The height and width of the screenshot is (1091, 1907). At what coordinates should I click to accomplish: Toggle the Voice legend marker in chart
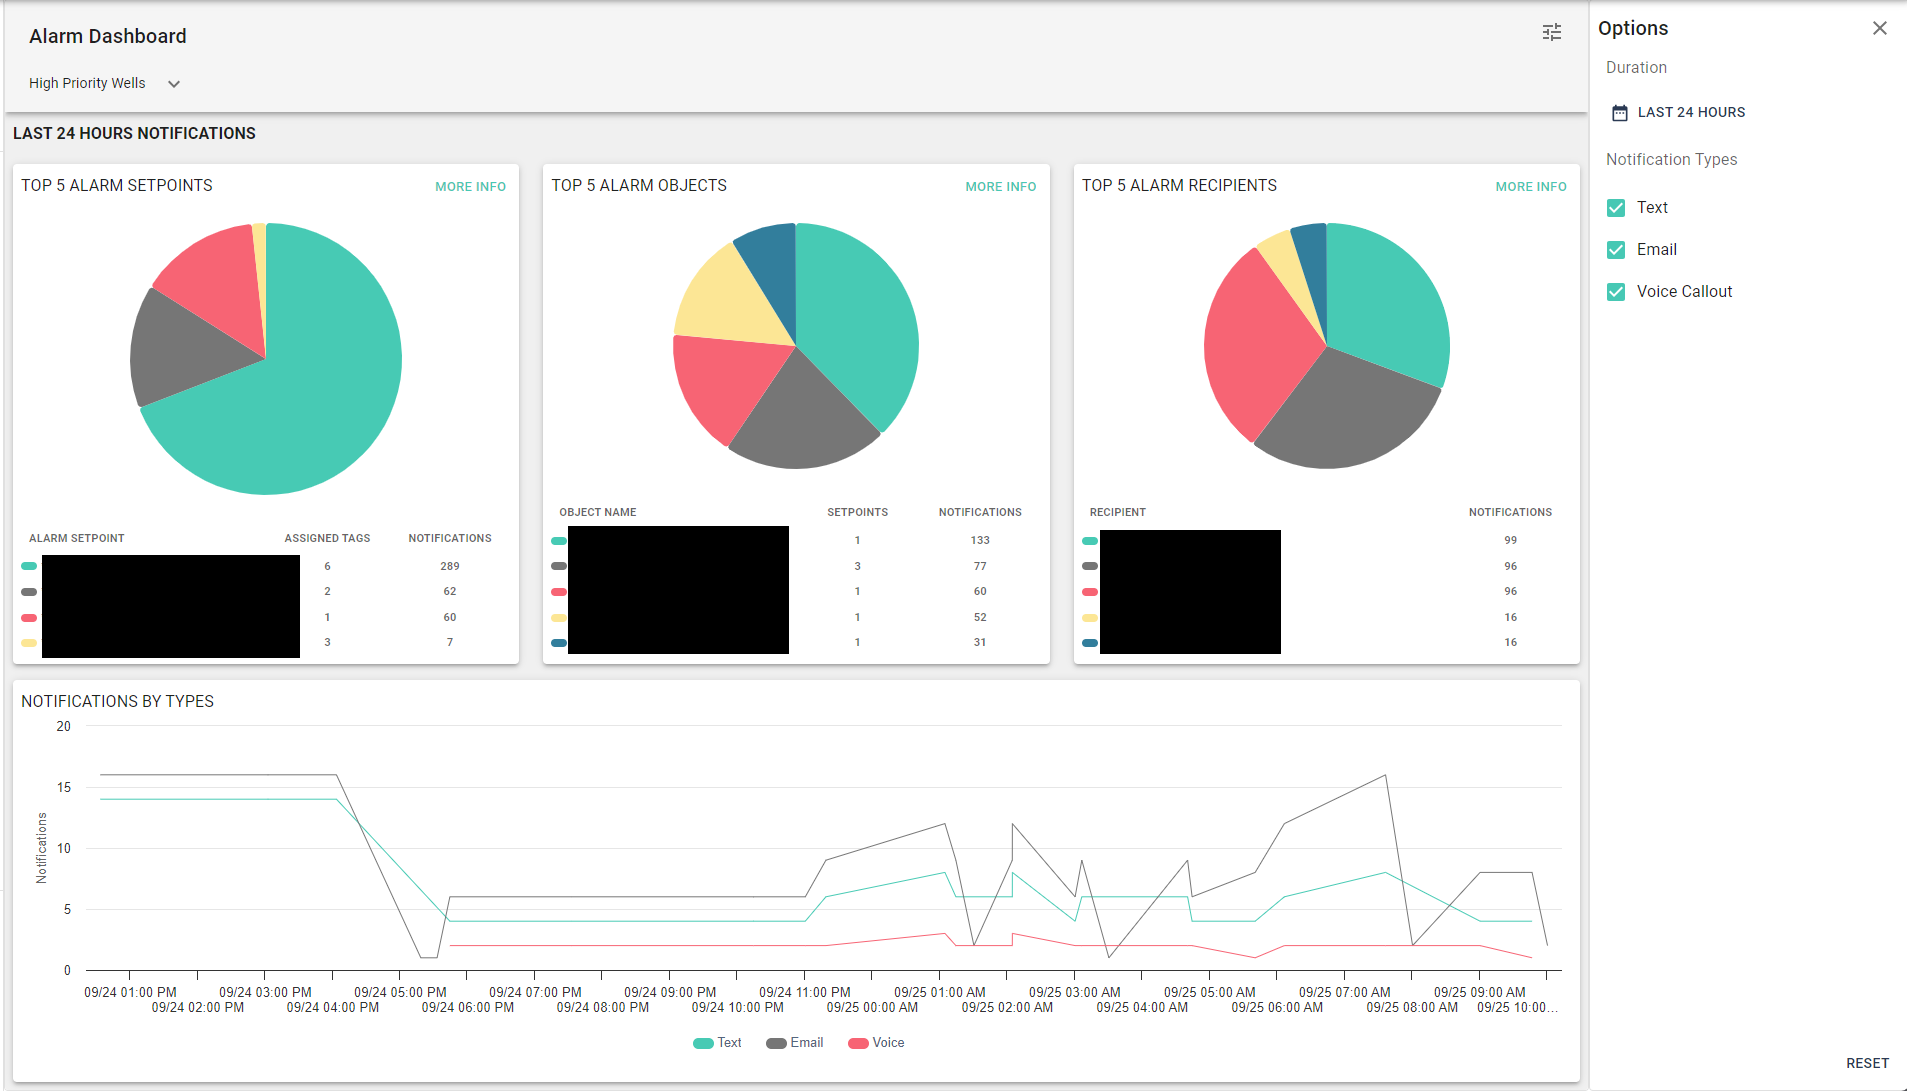coord(858,1043)
